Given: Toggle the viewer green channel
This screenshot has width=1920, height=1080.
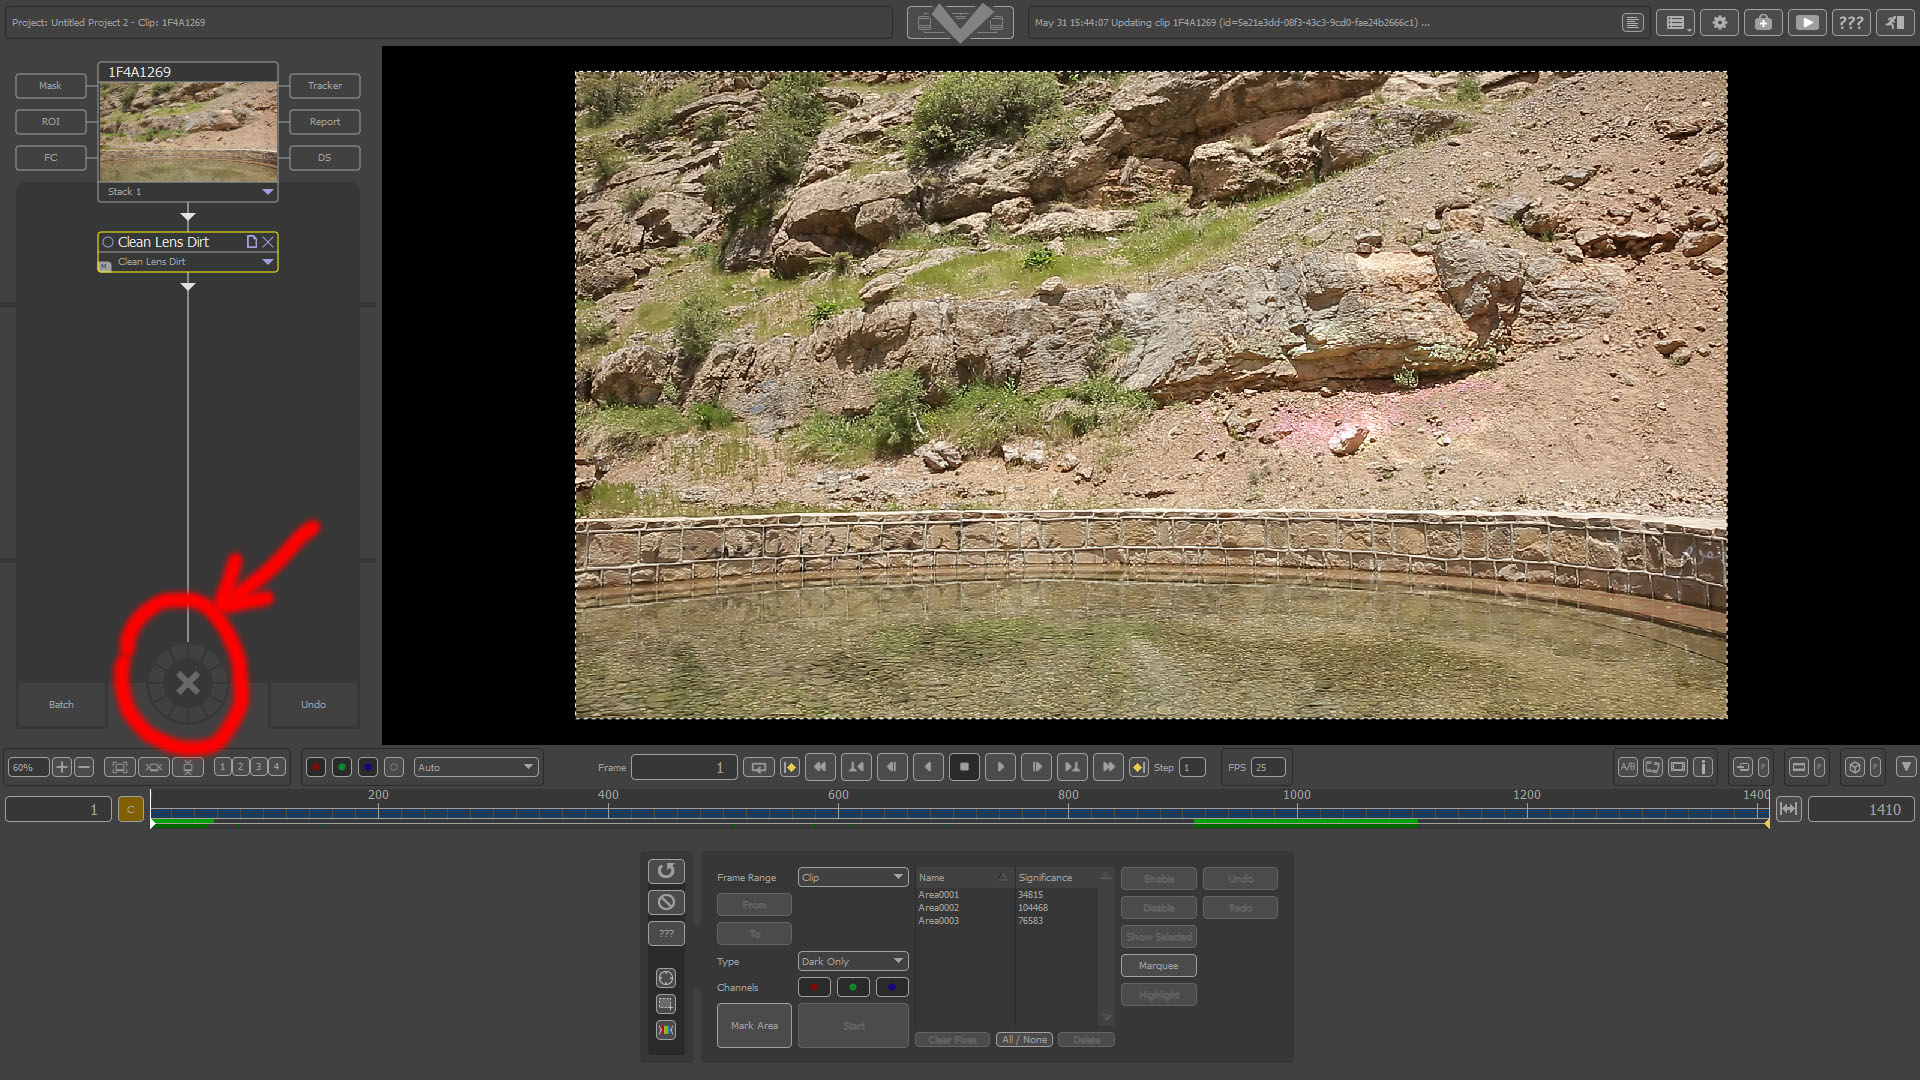Looking at the screenshot, I should tap(342, 768).
